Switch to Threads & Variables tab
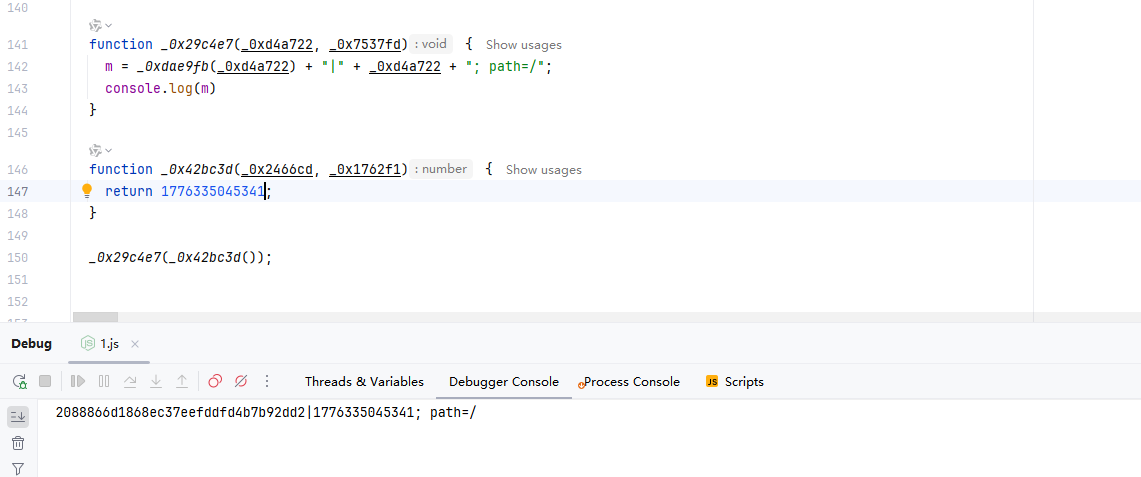This screenshot has height=477, width=1141. (x=364, y=382)
